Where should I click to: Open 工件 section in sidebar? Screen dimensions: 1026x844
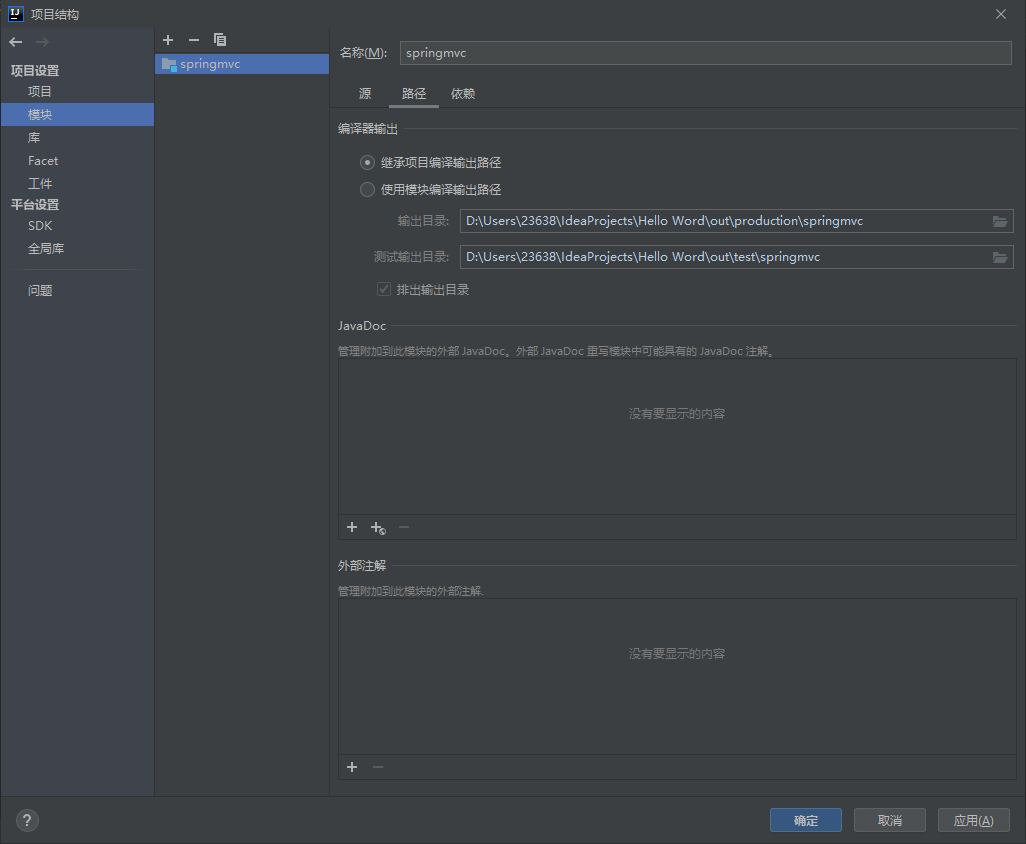pyautogui.click(x=77, y=184)
